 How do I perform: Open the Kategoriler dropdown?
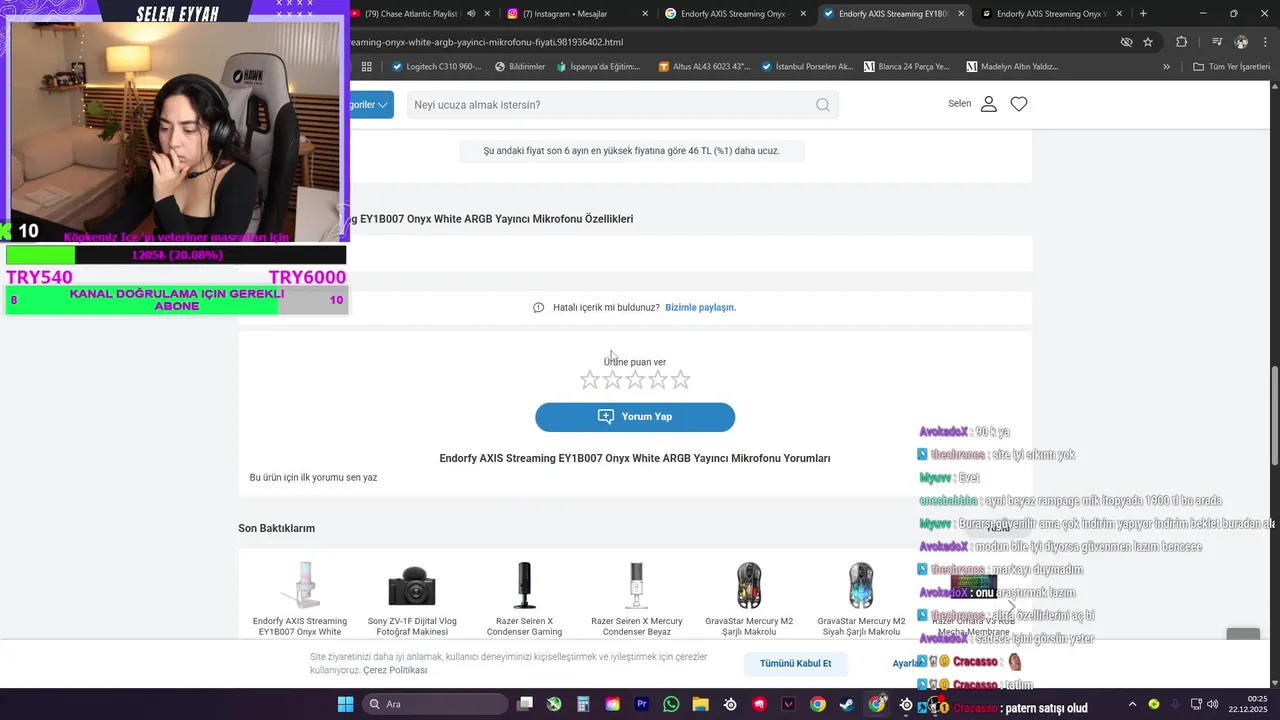point(371,105)
